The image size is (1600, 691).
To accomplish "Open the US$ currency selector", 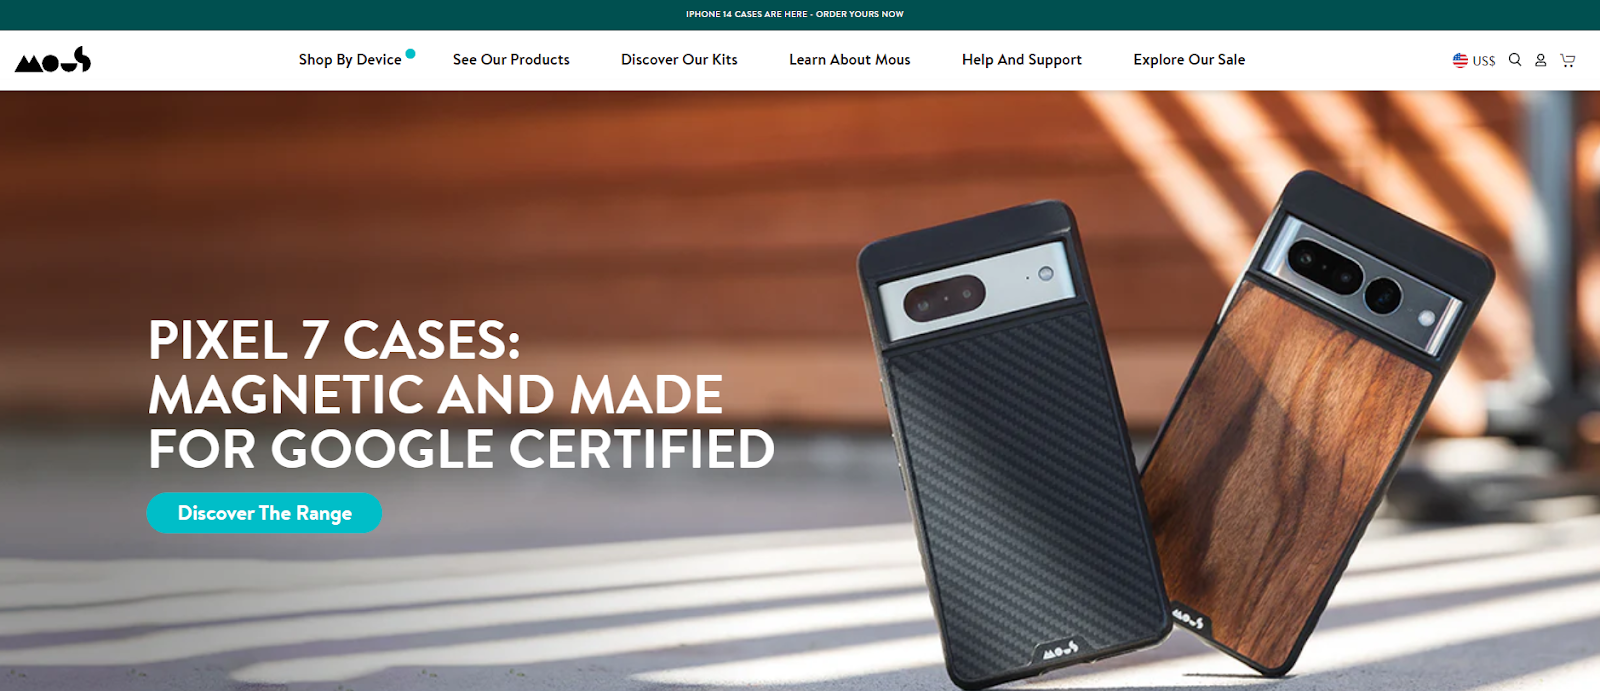I will (1474, 60).
